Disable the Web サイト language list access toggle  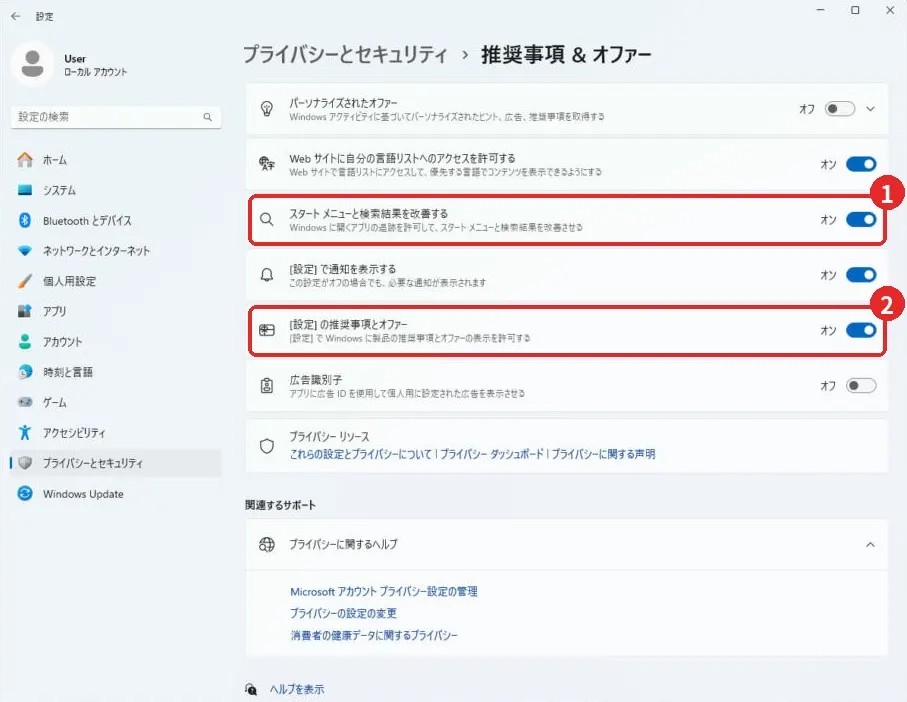tap(861, 164)
